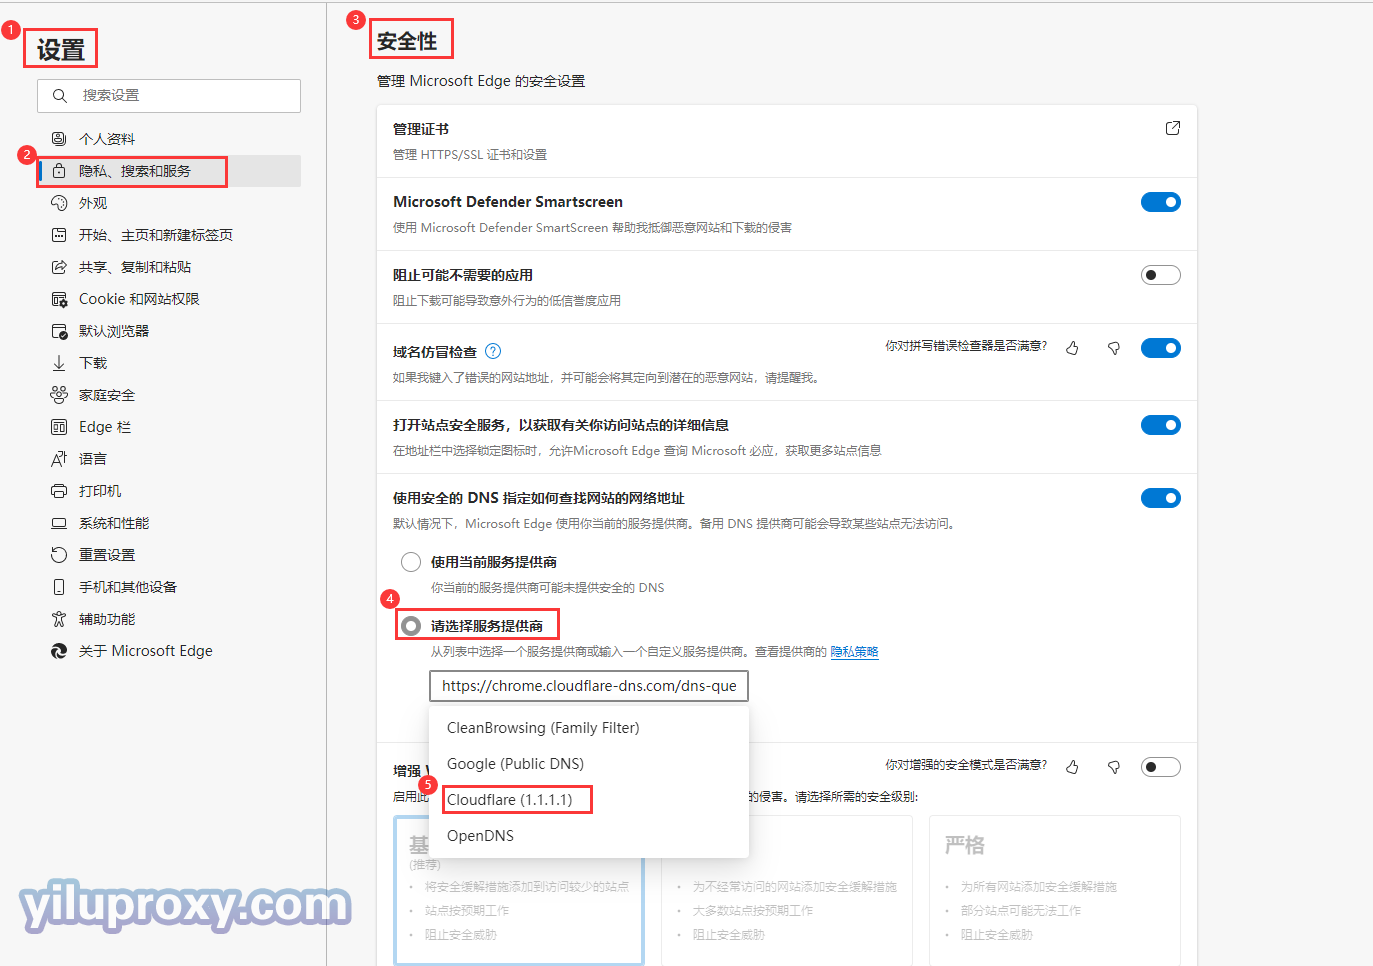Click the 开始、主页和新建标签页 icon
The width and height of the screenshot is (1373, 966).
pos(59,235)
